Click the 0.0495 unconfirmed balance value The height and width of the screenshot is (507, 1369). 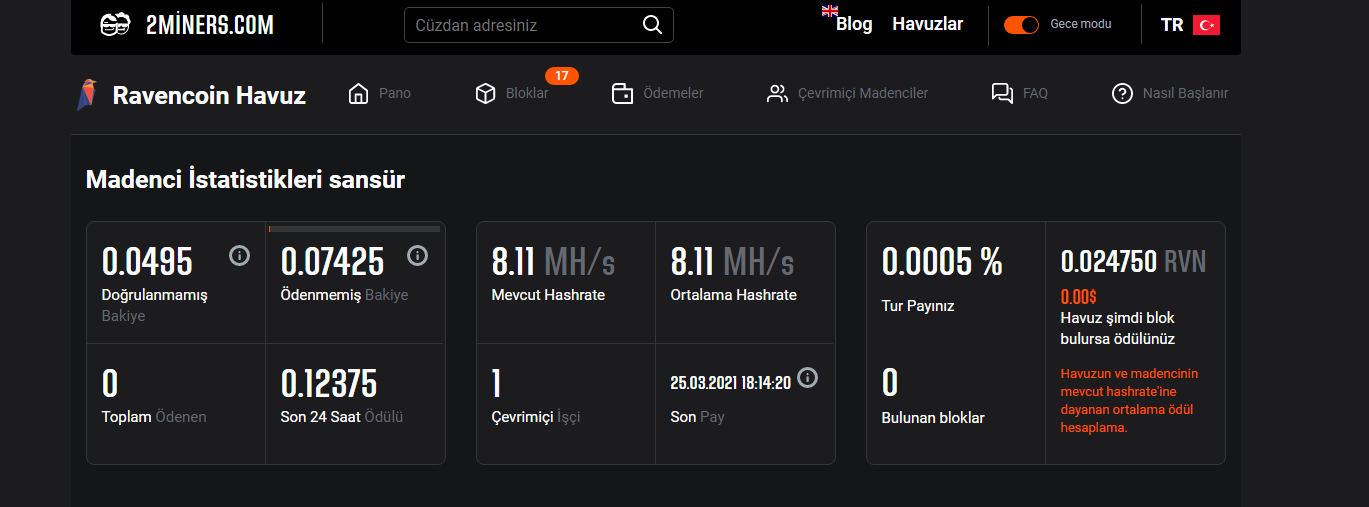[x=147, y=262]
